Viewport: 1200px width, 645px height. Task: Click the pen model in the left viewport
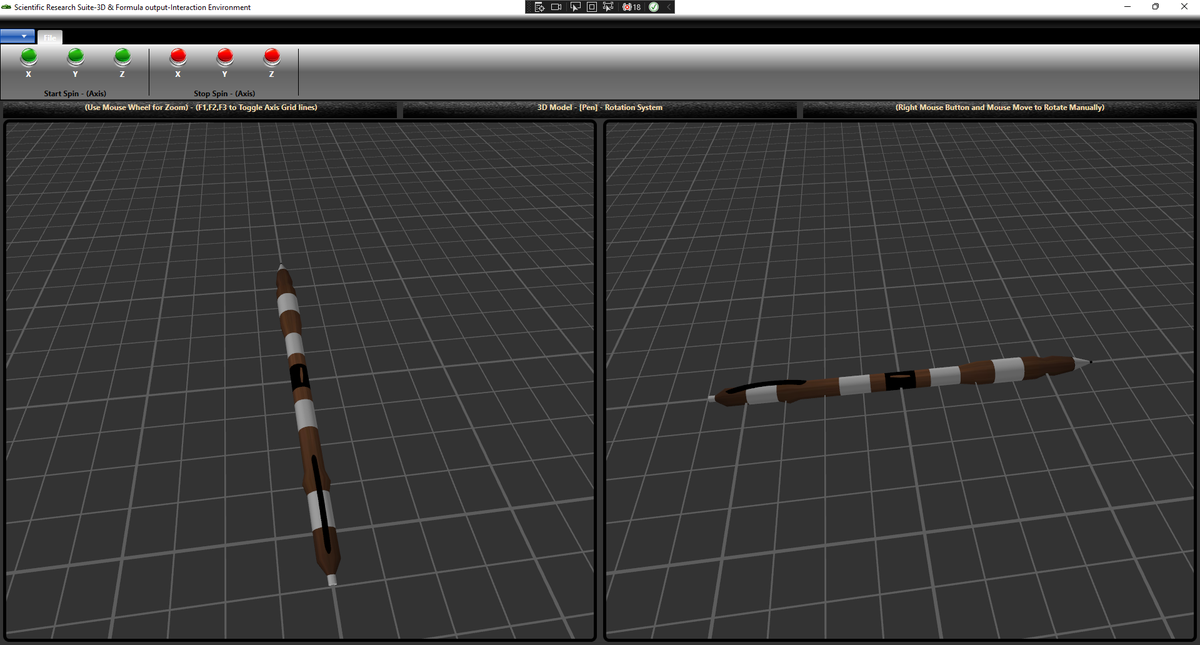[x=305, y=420]
